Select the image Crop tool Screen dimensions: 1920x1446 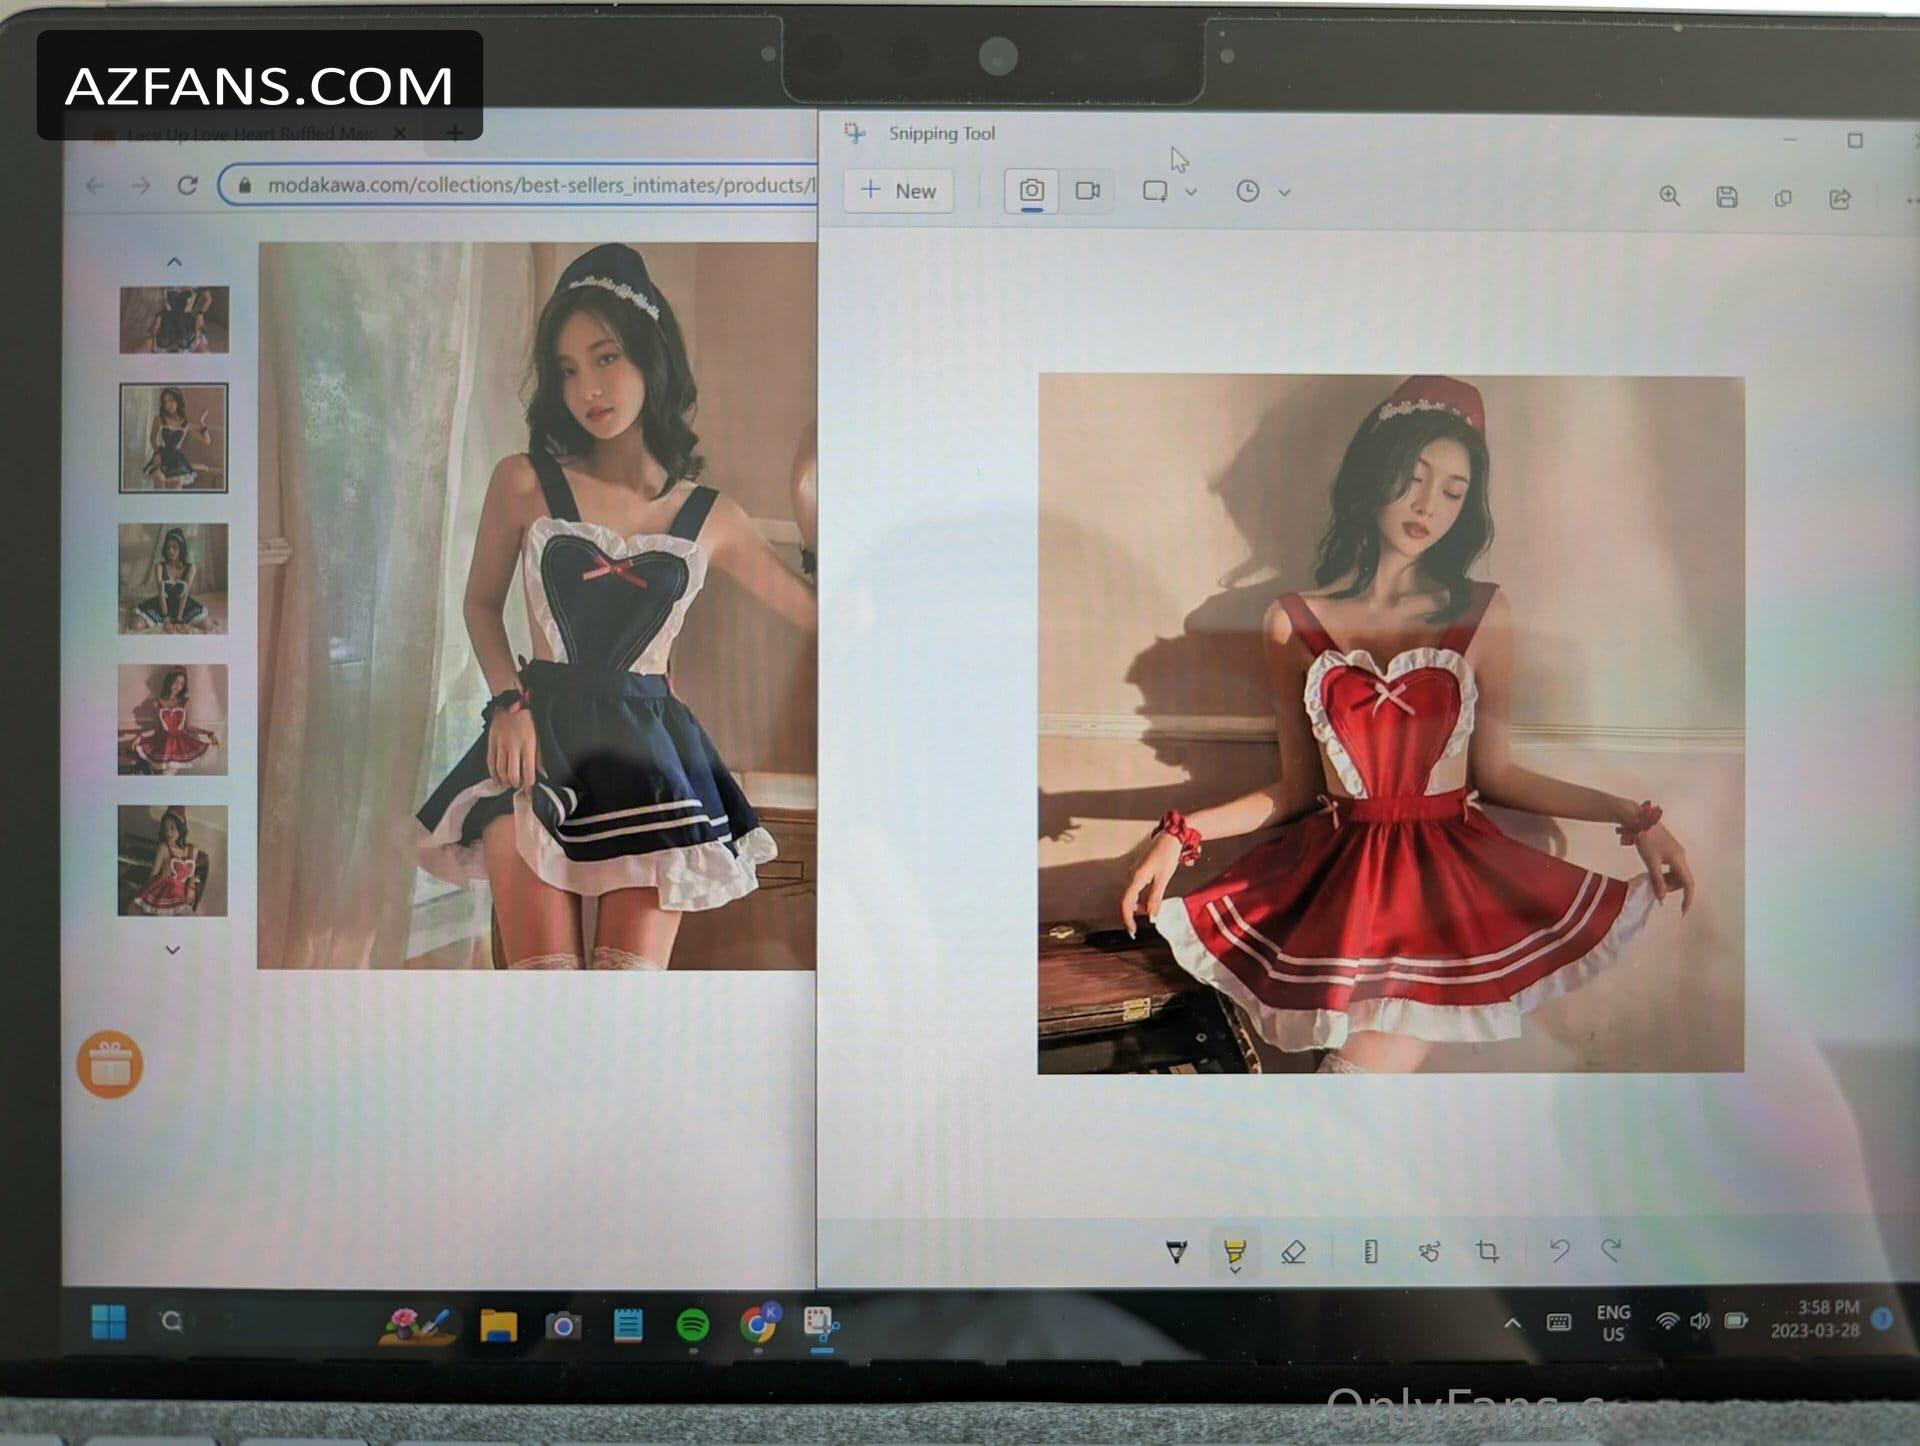point(1487,1251)
